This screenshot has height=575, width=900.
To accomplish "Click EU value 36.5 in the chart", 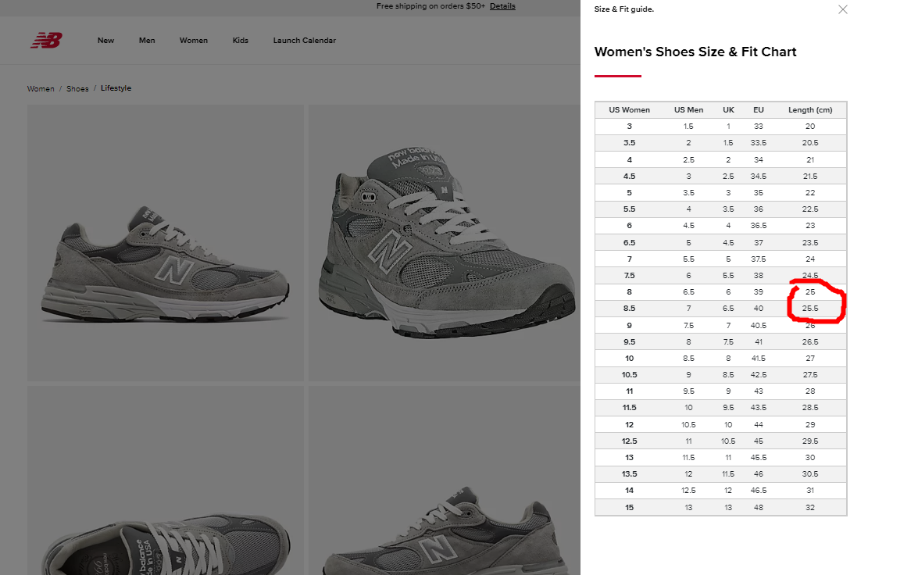I will (758, 226).
